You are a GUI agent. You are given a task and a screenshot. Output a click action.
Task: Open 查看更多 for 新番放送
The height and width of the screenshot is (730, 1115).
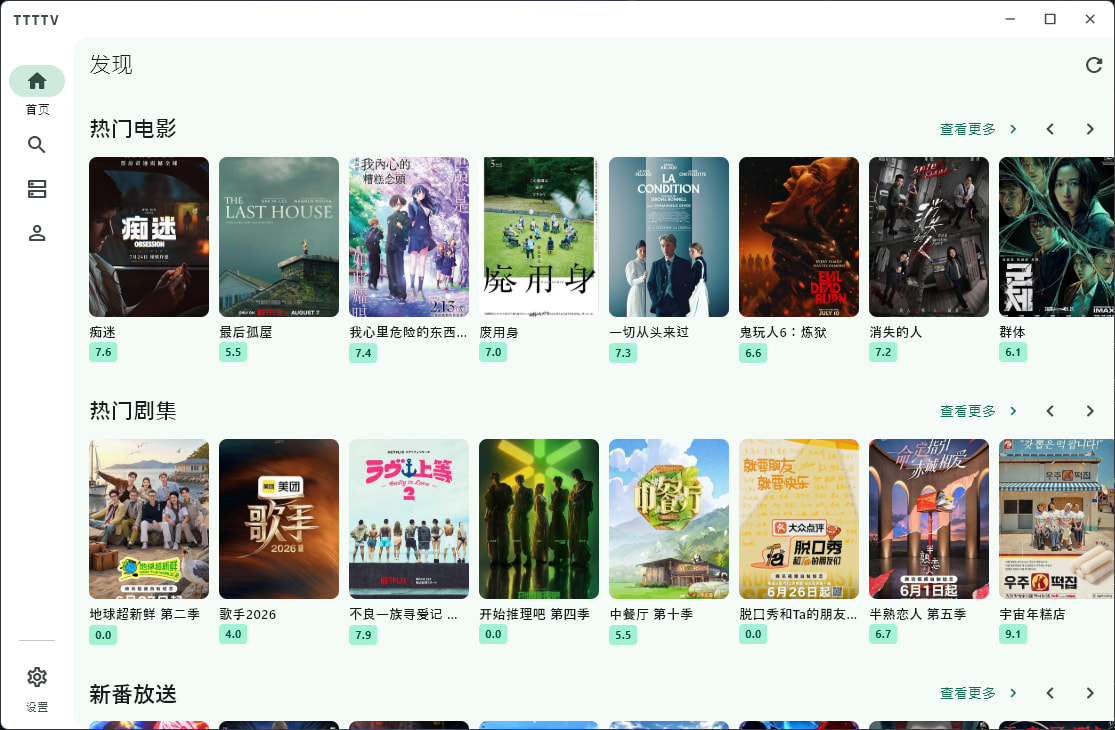click(978, 693)
